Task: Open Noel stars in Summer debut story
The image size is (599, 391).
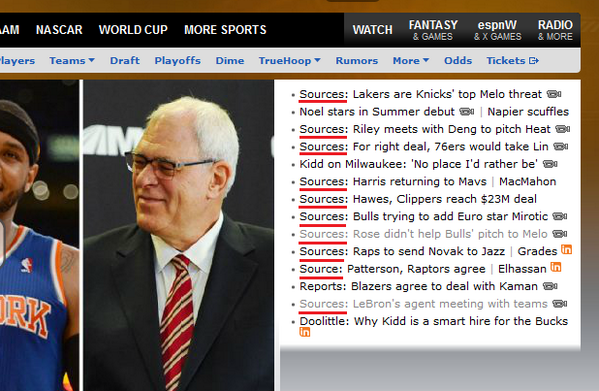Action: (377, 111)
